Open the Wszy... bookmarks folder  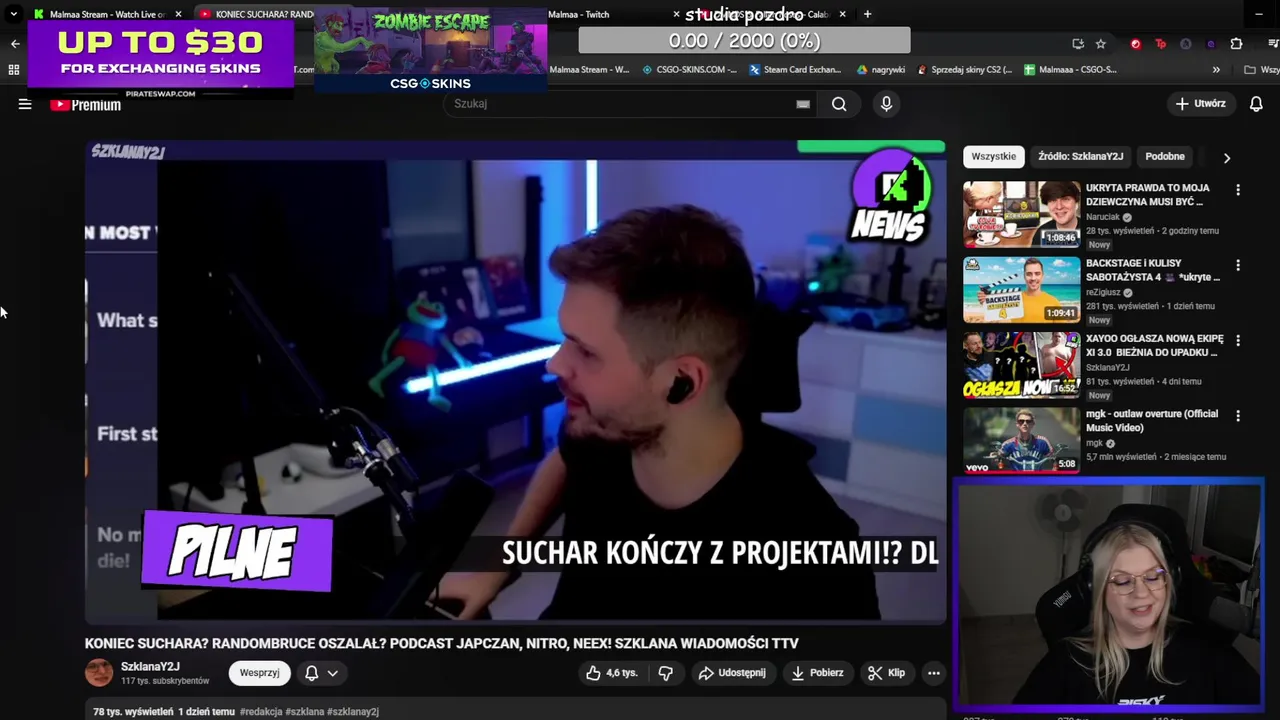(x=1261, y=70)
